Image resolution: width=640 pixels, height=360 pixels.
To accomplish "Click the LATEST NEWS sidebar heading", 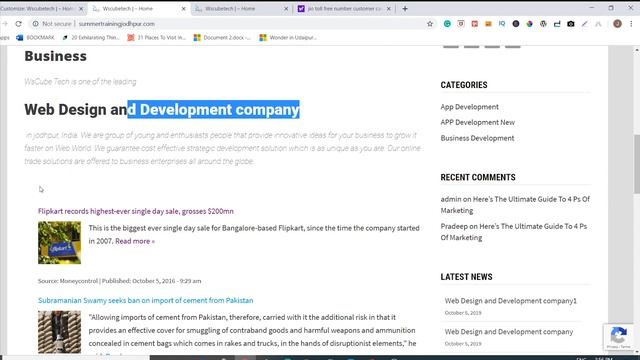I will [x=466, y=277].
